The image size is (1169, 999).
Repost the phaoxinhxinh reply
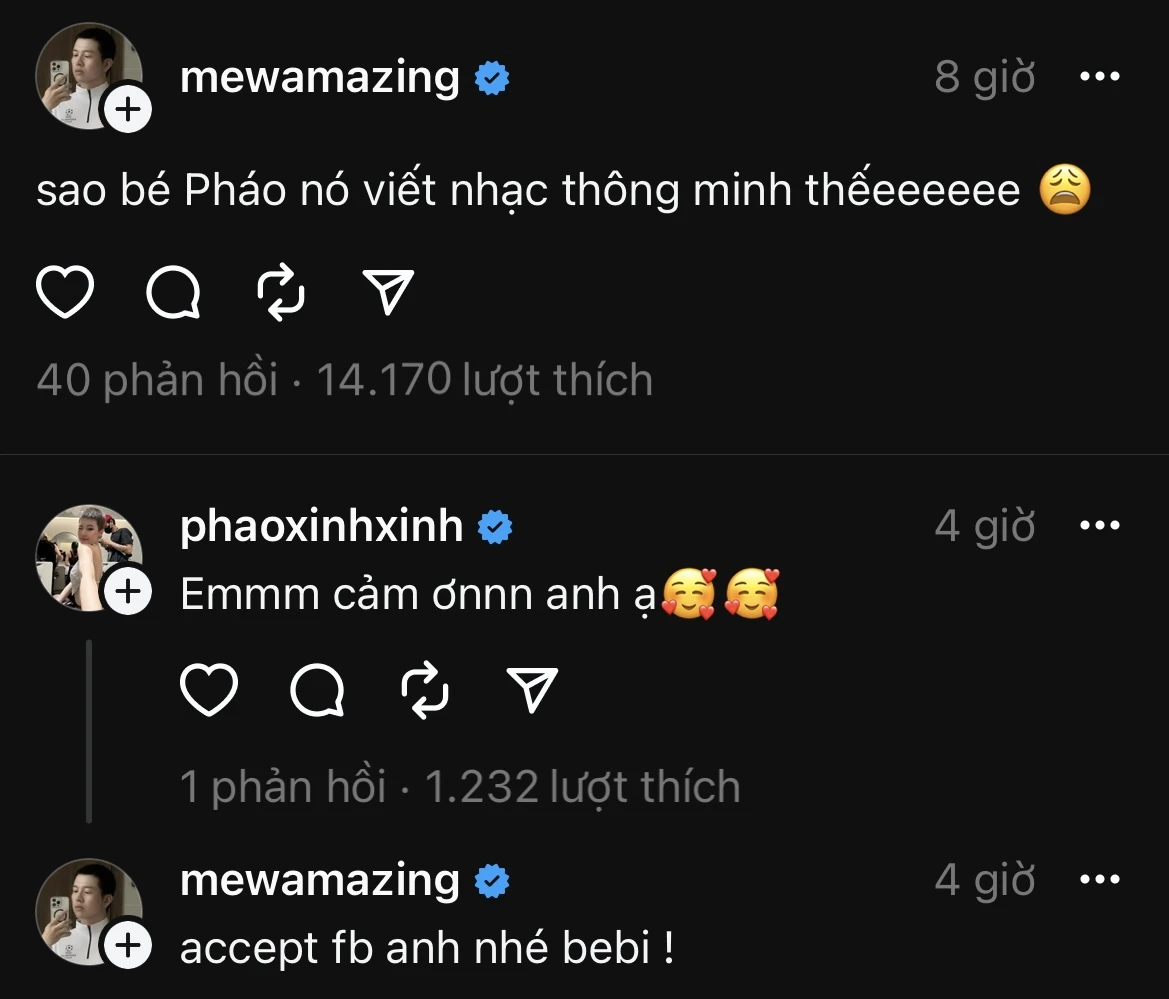point(424,690)
